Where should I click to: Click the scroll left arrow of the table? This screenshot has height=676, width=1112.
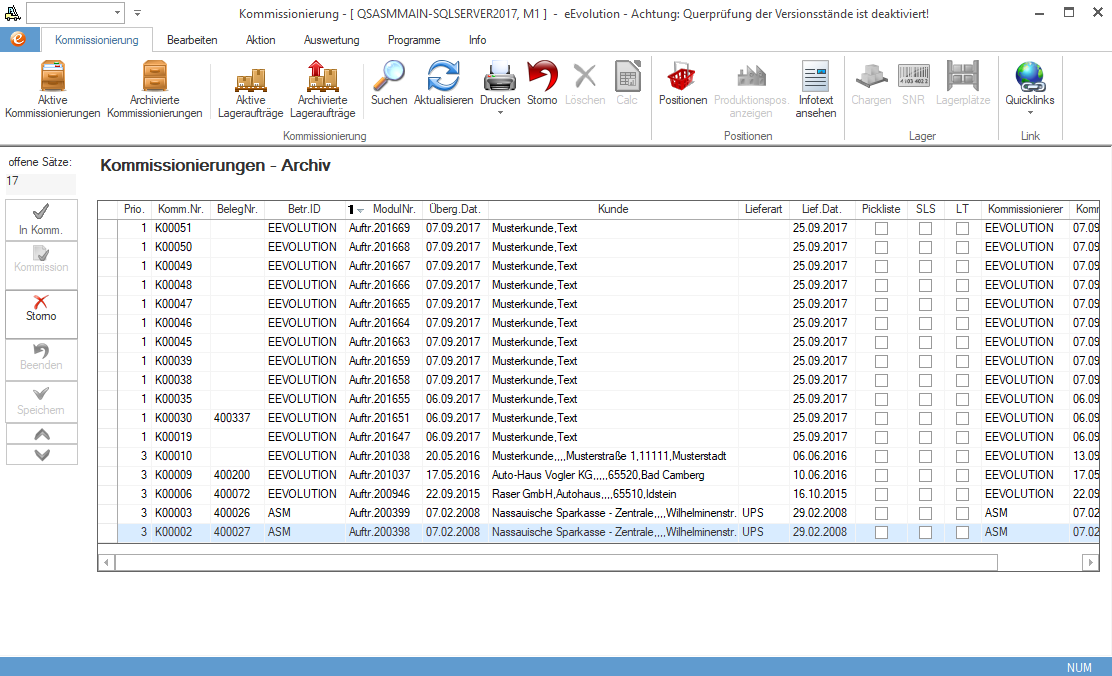pos(106,563)
